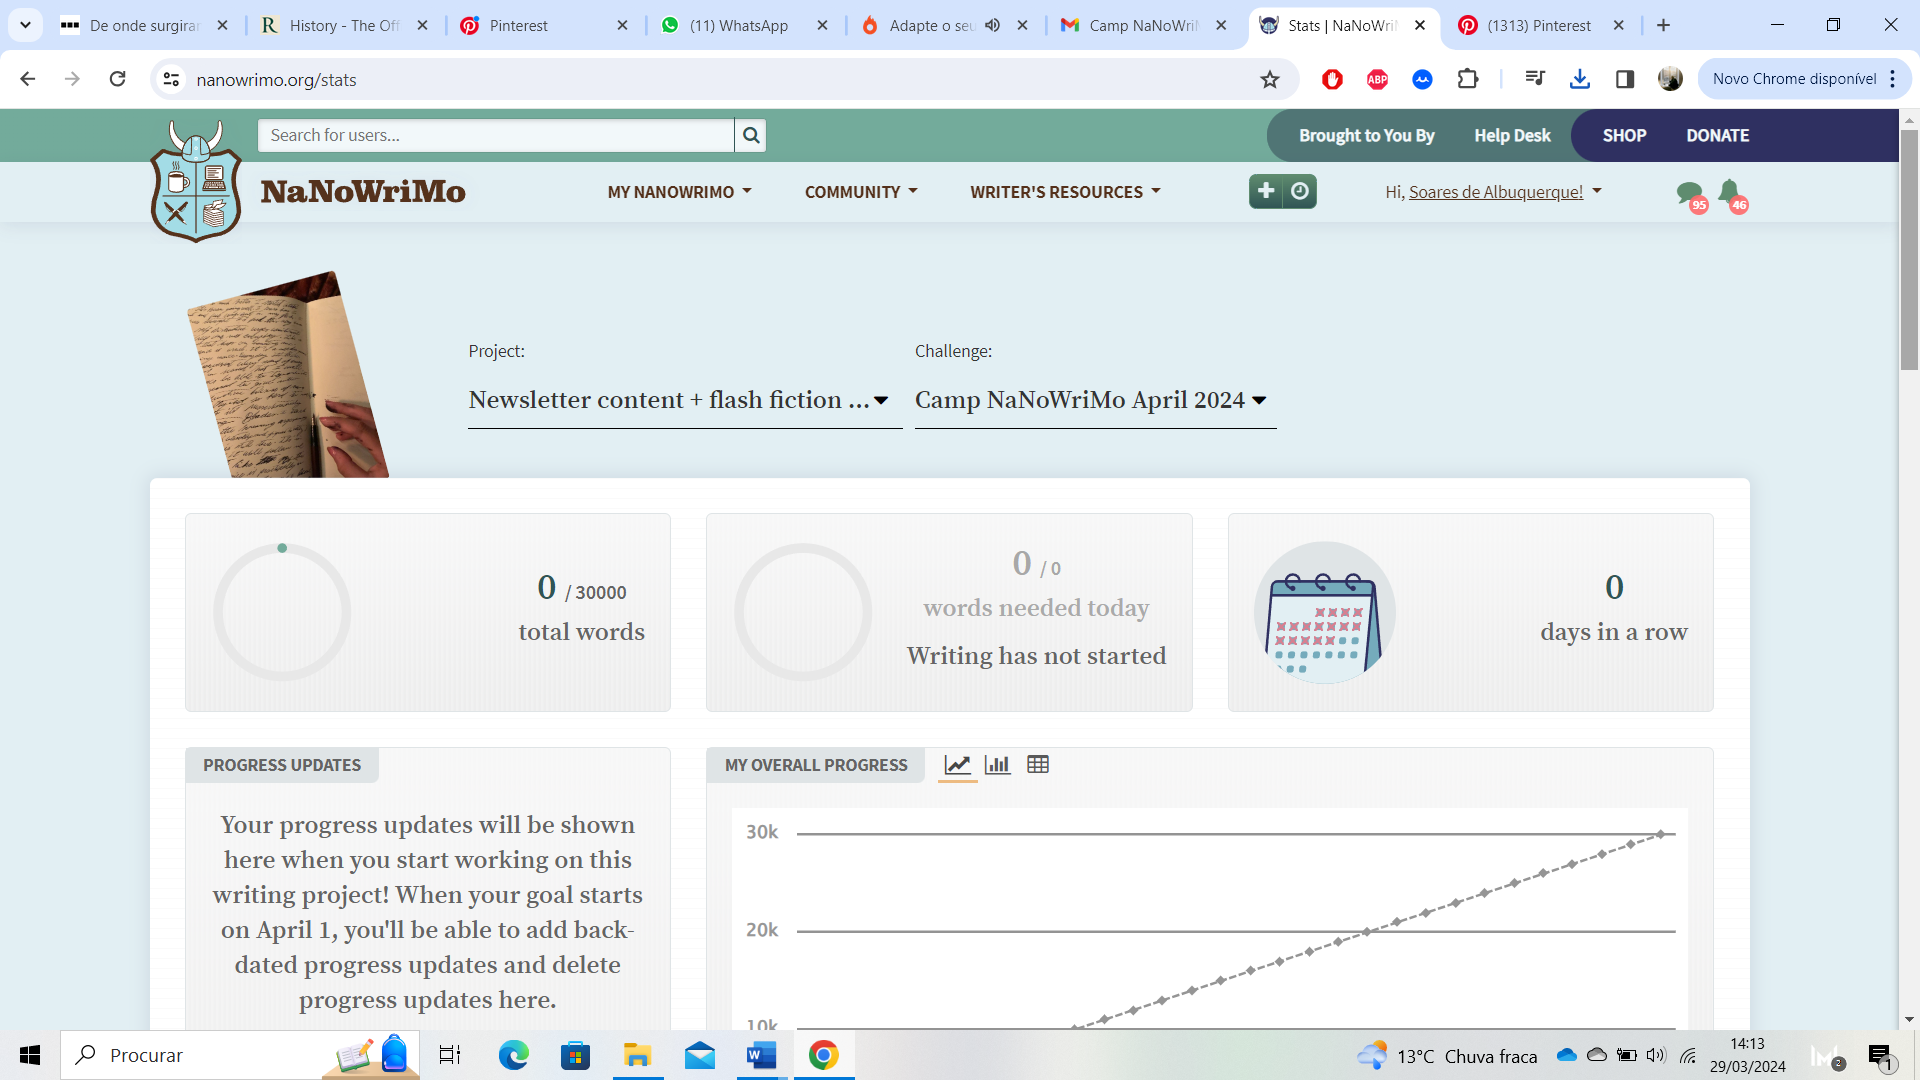Expand the MY NANOWRIMO menu
The image size is (1920, 1080).
(x=679, y=192)
